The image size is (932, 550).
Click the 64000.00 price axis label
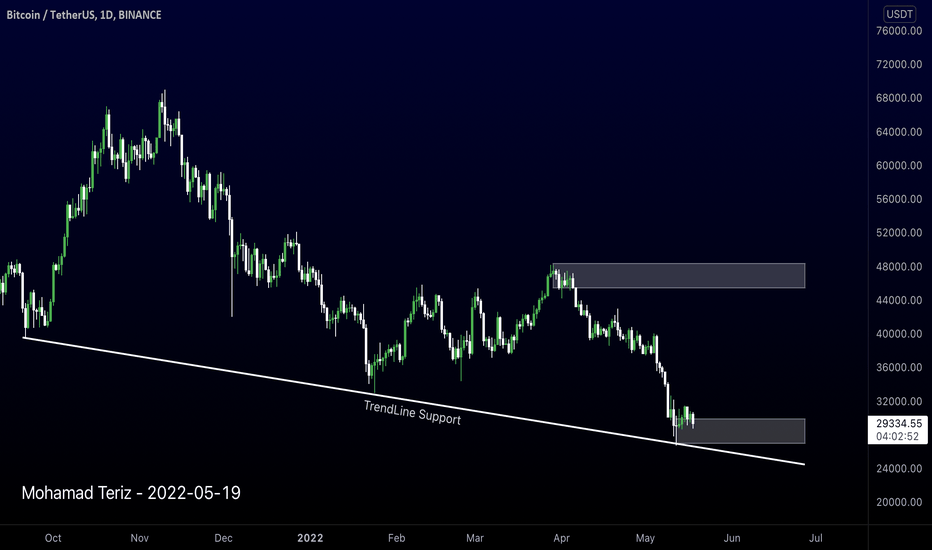point(899,132)
